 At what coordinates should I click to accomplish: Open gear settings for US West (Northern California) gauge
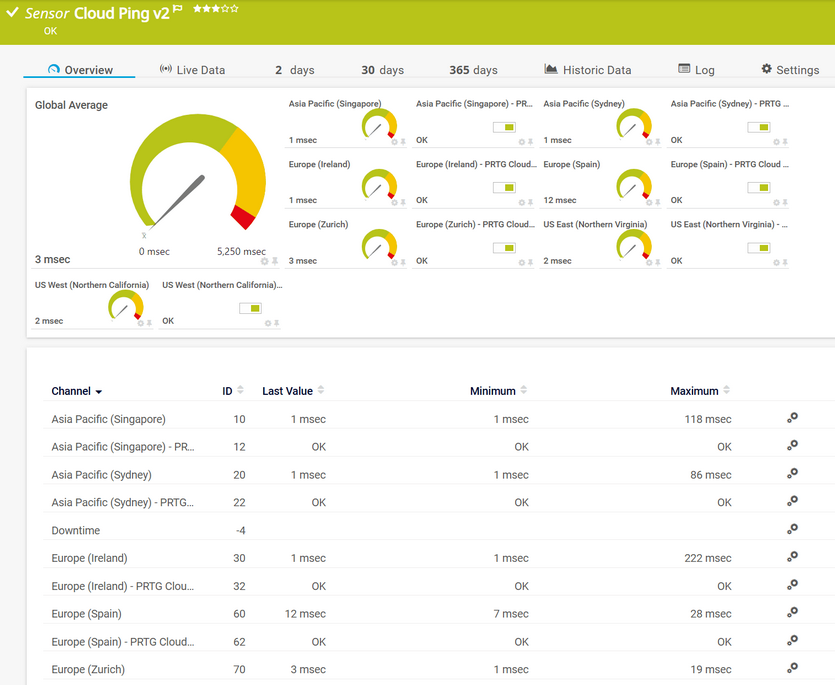(141, 323)
